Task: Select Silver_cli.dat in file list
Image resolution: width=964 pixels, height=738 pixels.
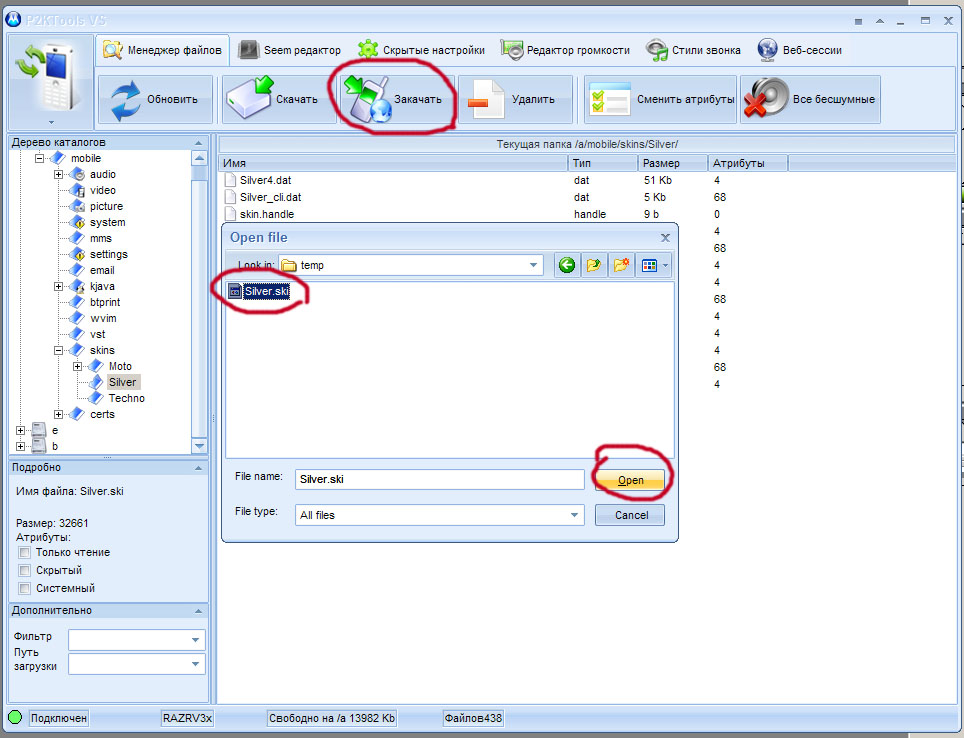Action: point(270,197)
